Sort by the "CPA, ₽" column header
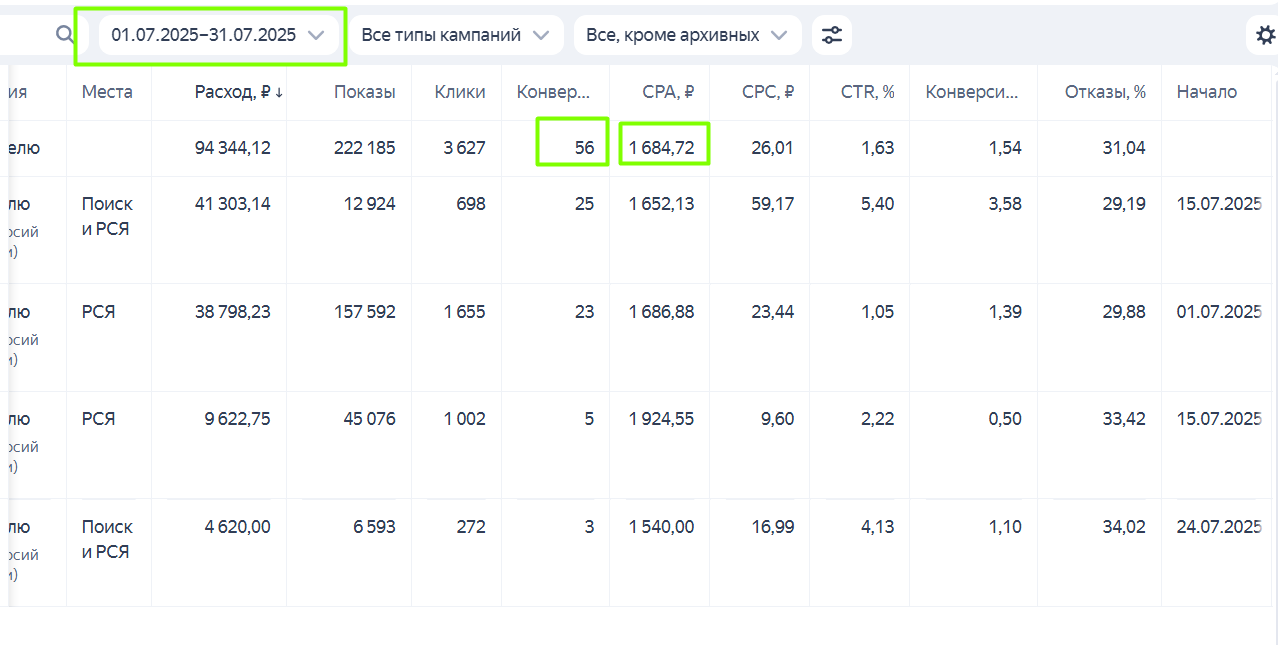The image size is (1278, 645). click(x=668, y=92)
